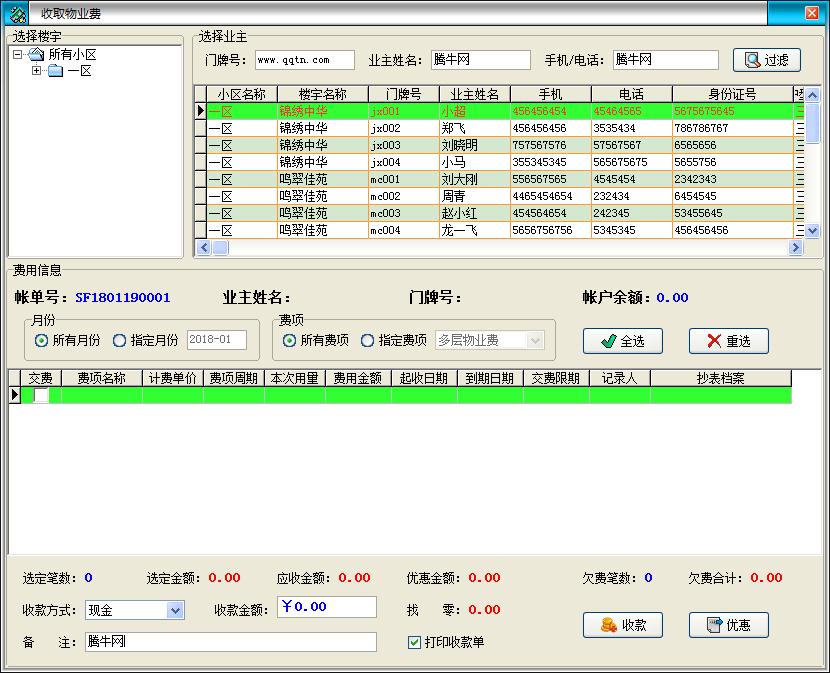
Task: Click 业主姓名 column header in owner table
Action: coord(474,94)
